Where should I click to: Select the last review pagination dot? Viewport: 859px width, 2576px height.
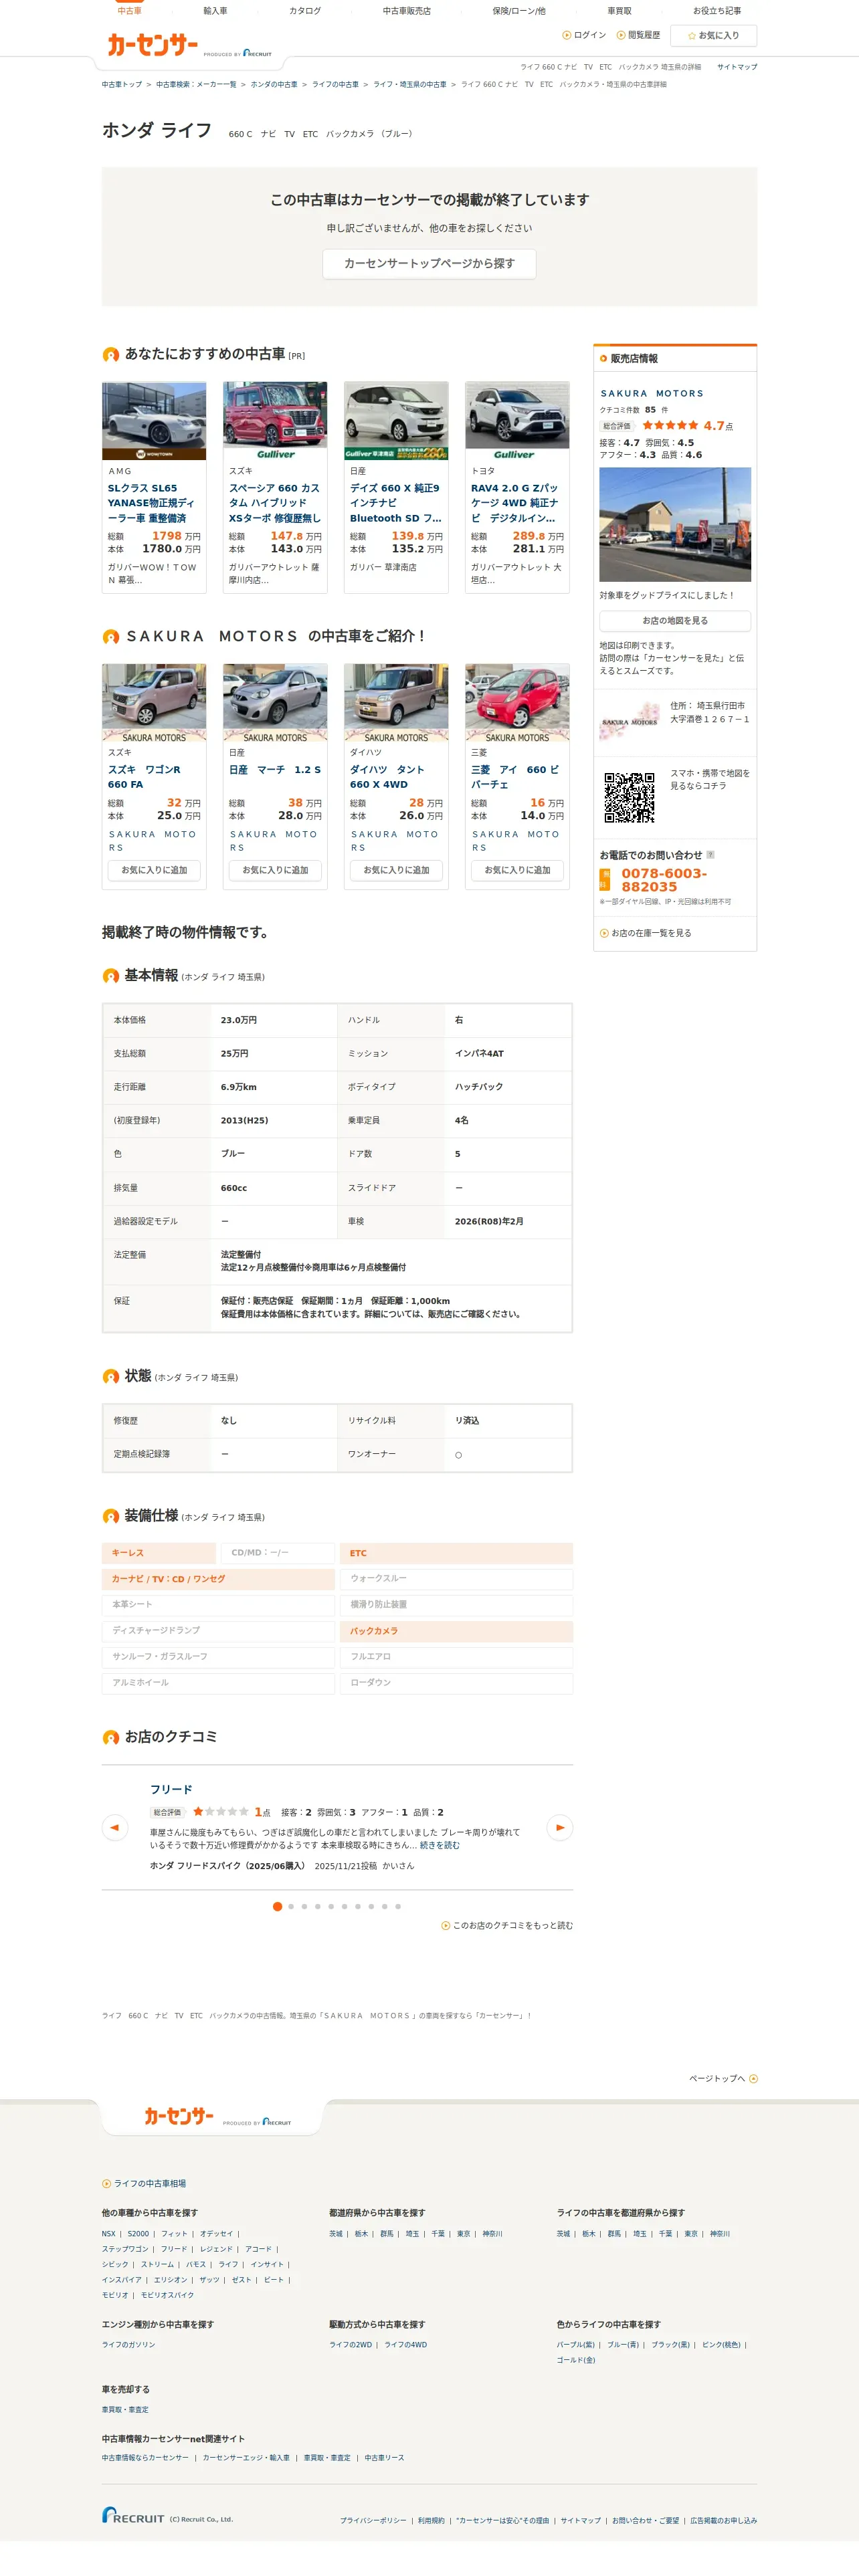398,1907
